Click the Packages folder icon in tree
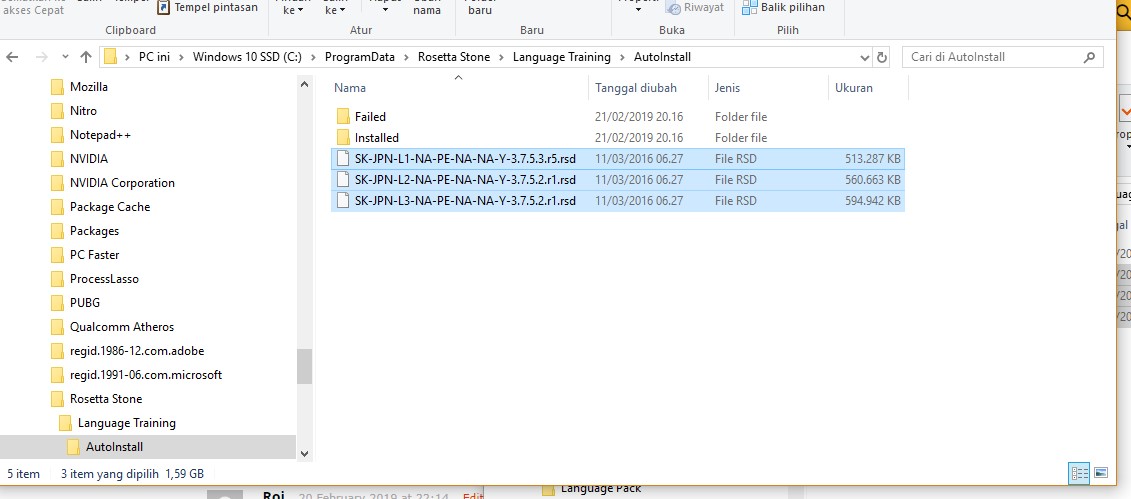This screenshot has height=499, width=1131. click(58, 231)
